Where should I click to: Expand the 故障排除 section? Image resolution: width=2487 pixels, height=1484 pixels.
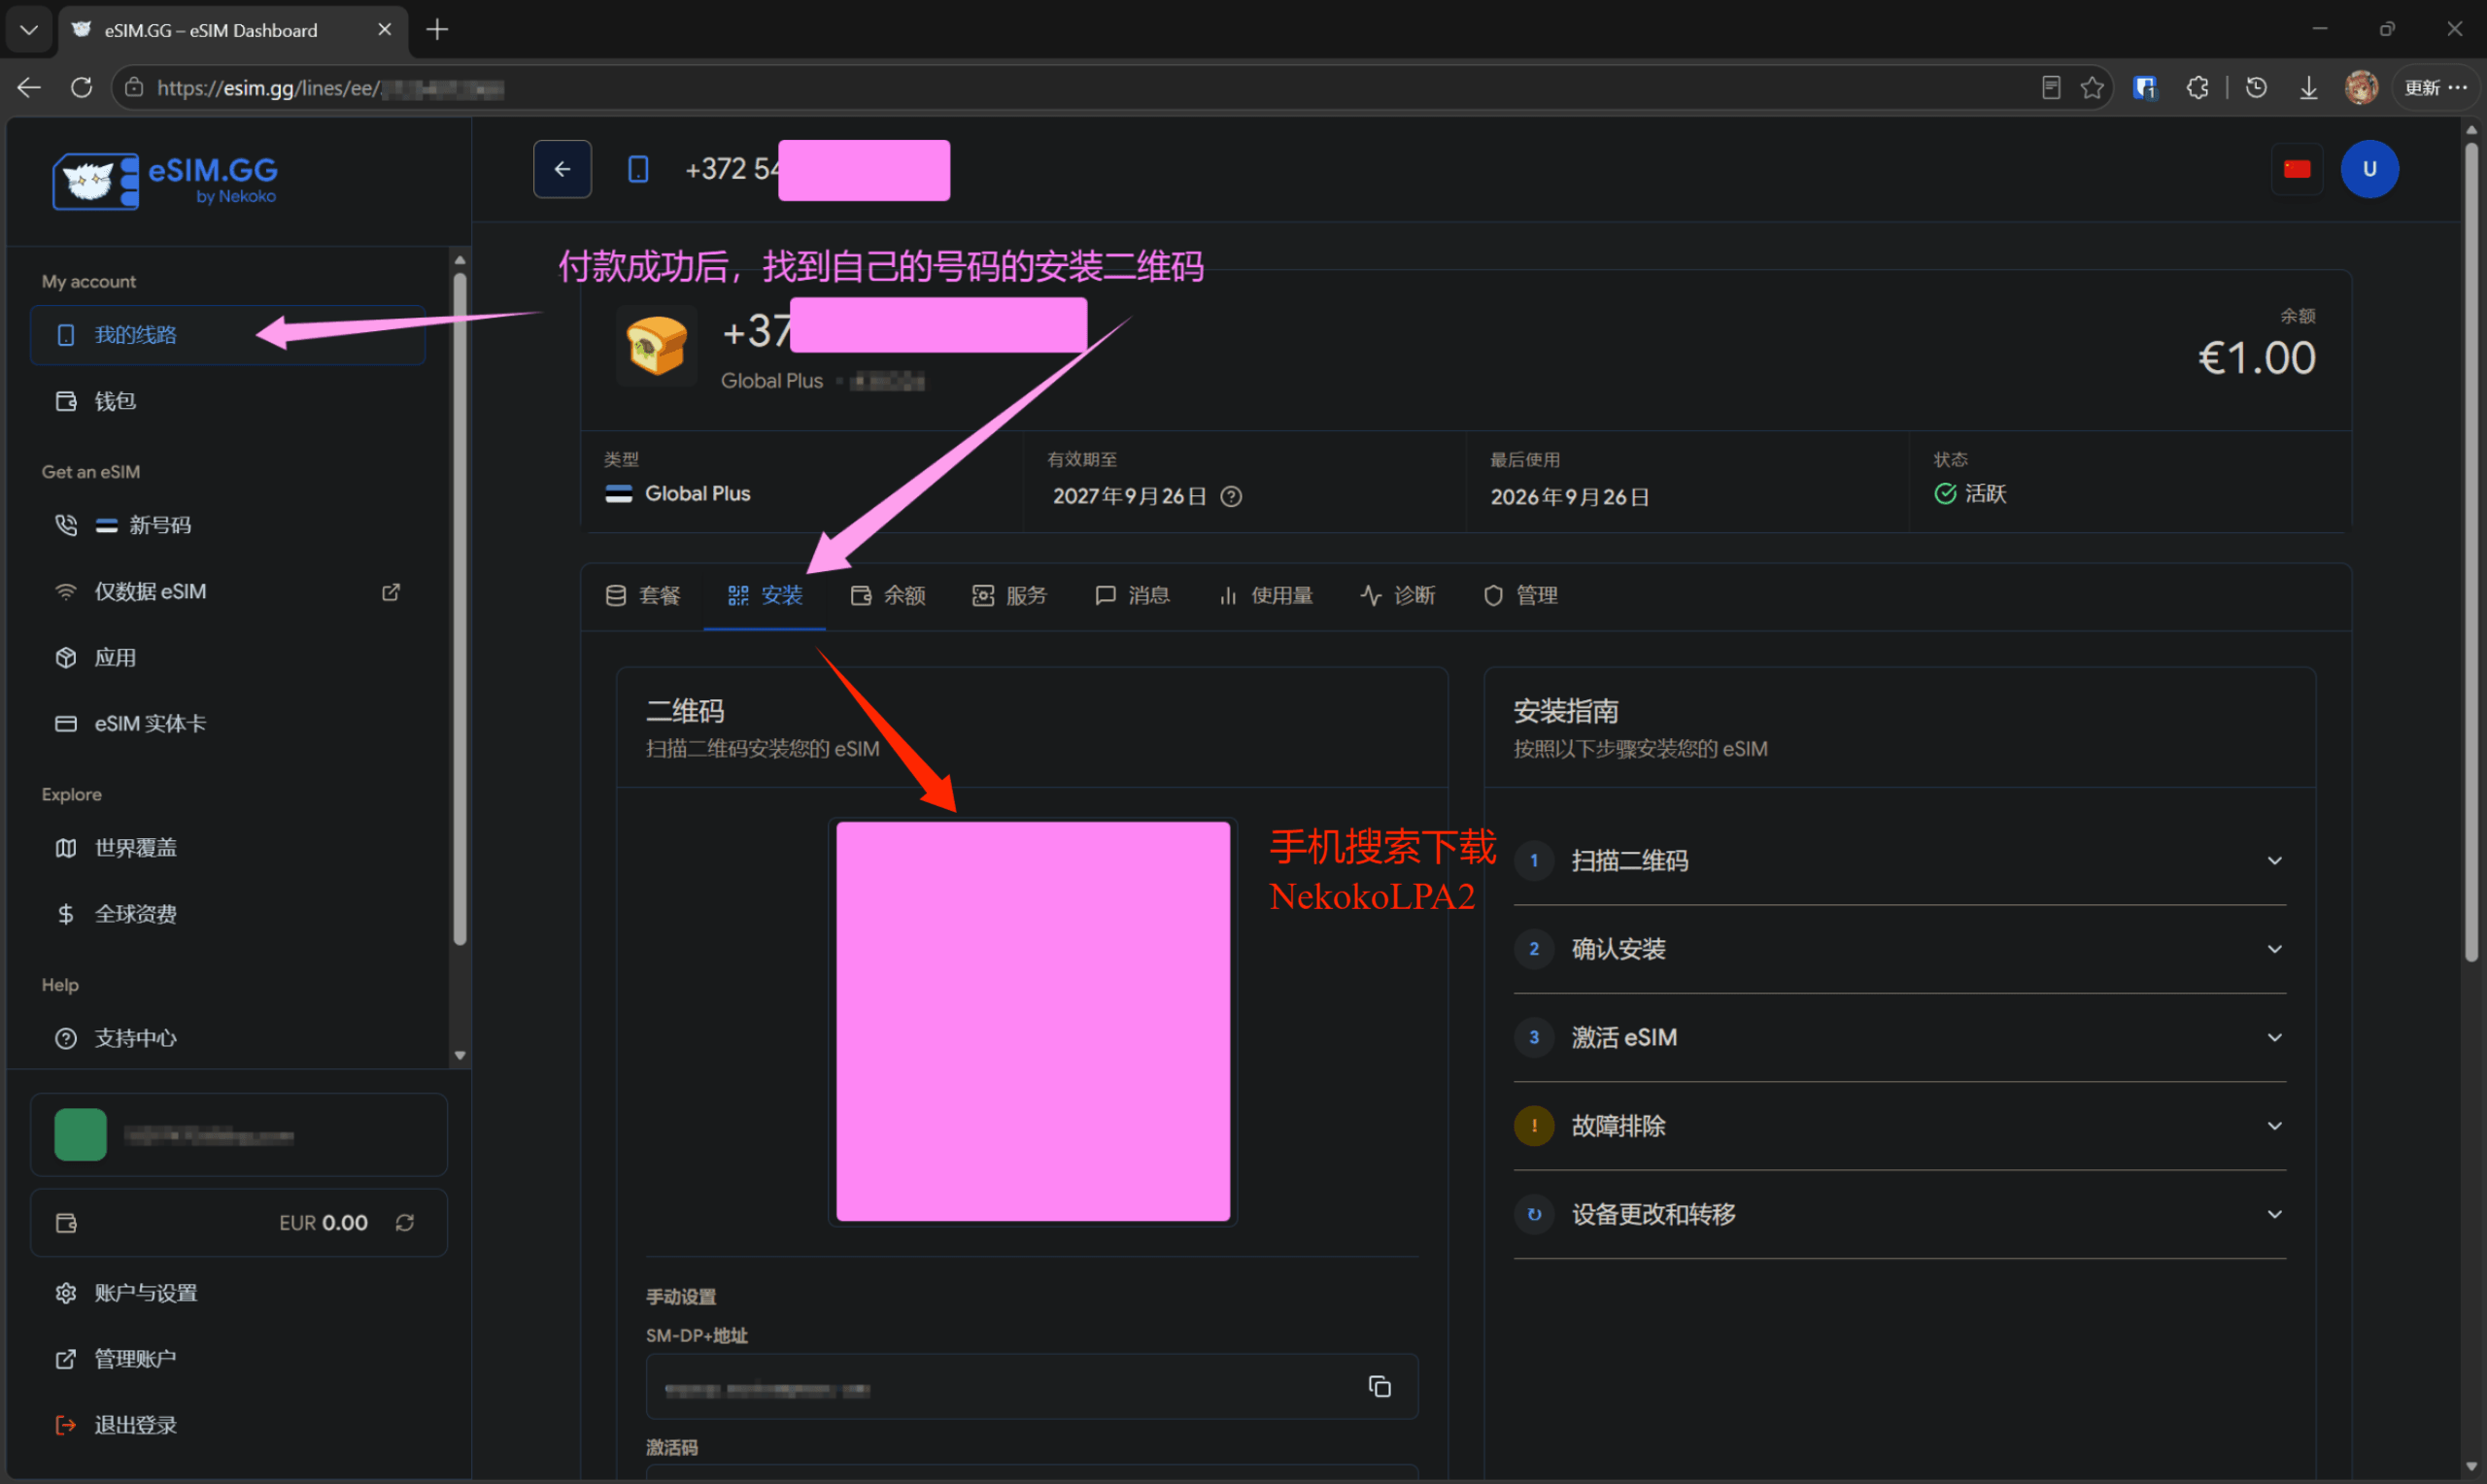1899,1126
